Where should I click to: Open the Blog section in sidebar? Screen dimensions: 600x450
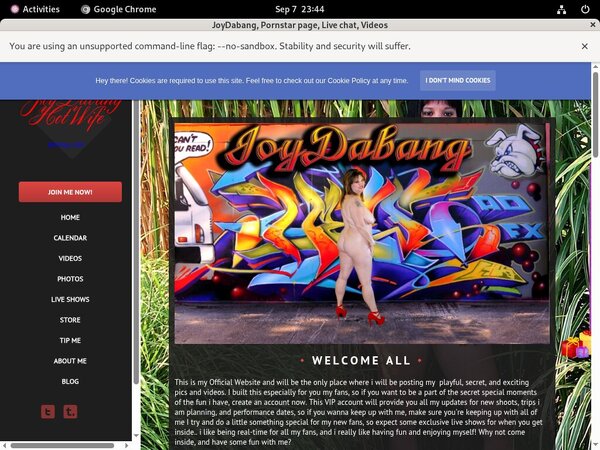tap(70, 382)
